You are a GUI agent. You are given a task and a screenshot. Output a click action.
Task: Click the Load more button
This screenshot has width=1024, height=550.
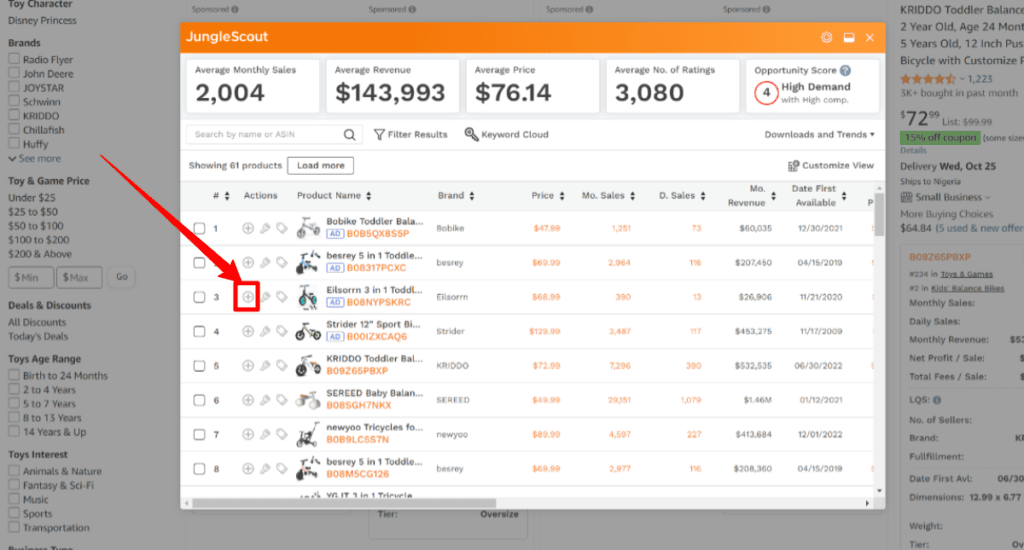[321, 165]
